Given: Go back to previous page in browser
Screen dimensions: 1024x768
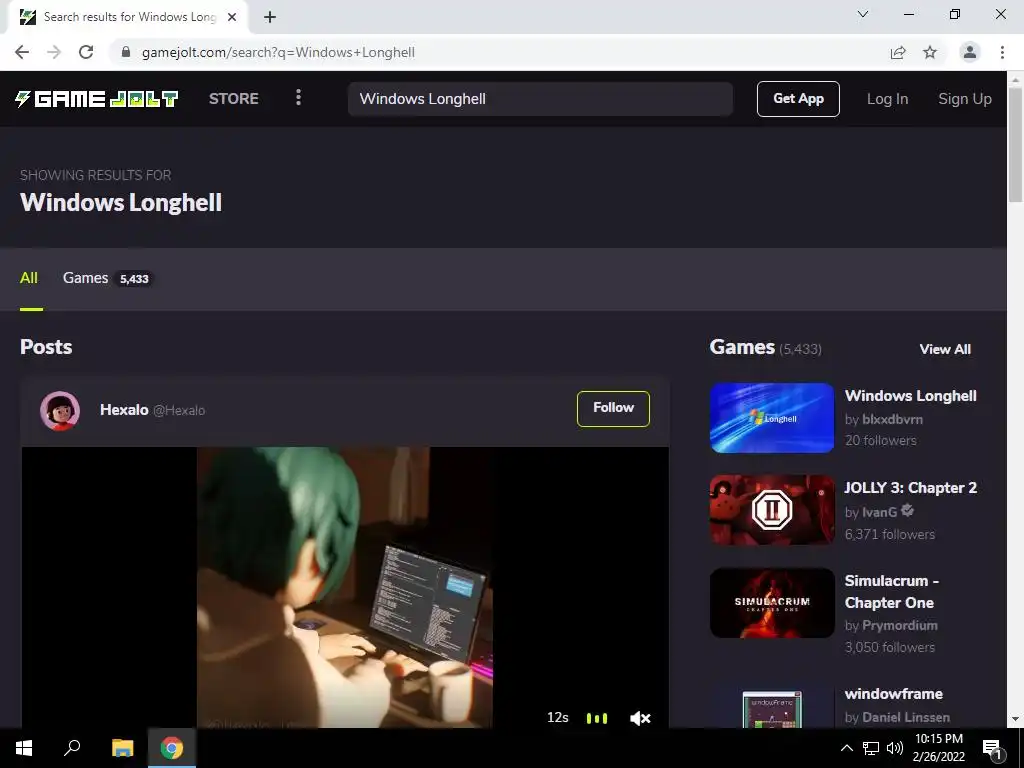Looking at the screenshot, I should click(22, 52).
